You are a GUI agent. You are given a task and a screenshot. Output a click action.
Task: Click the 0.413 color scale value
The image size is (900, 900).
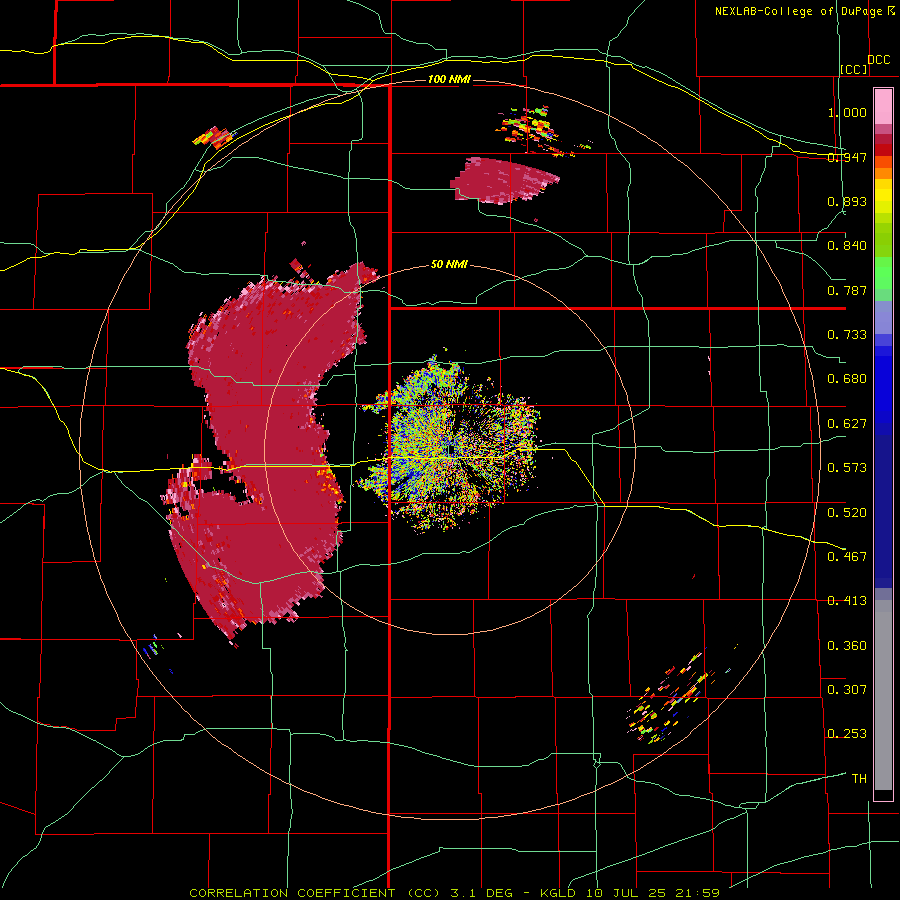[x=847, y=601]
